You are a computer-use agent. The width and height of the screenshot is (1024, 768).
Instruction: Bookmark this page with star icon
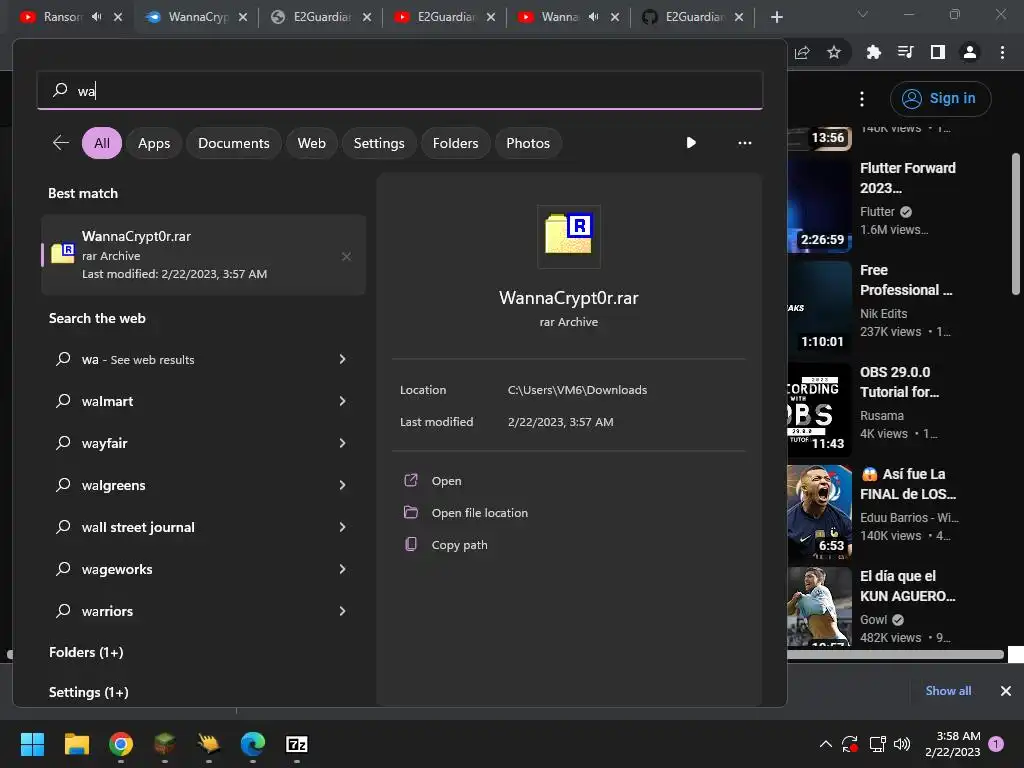pyautogui.click(x=834, y=52)
